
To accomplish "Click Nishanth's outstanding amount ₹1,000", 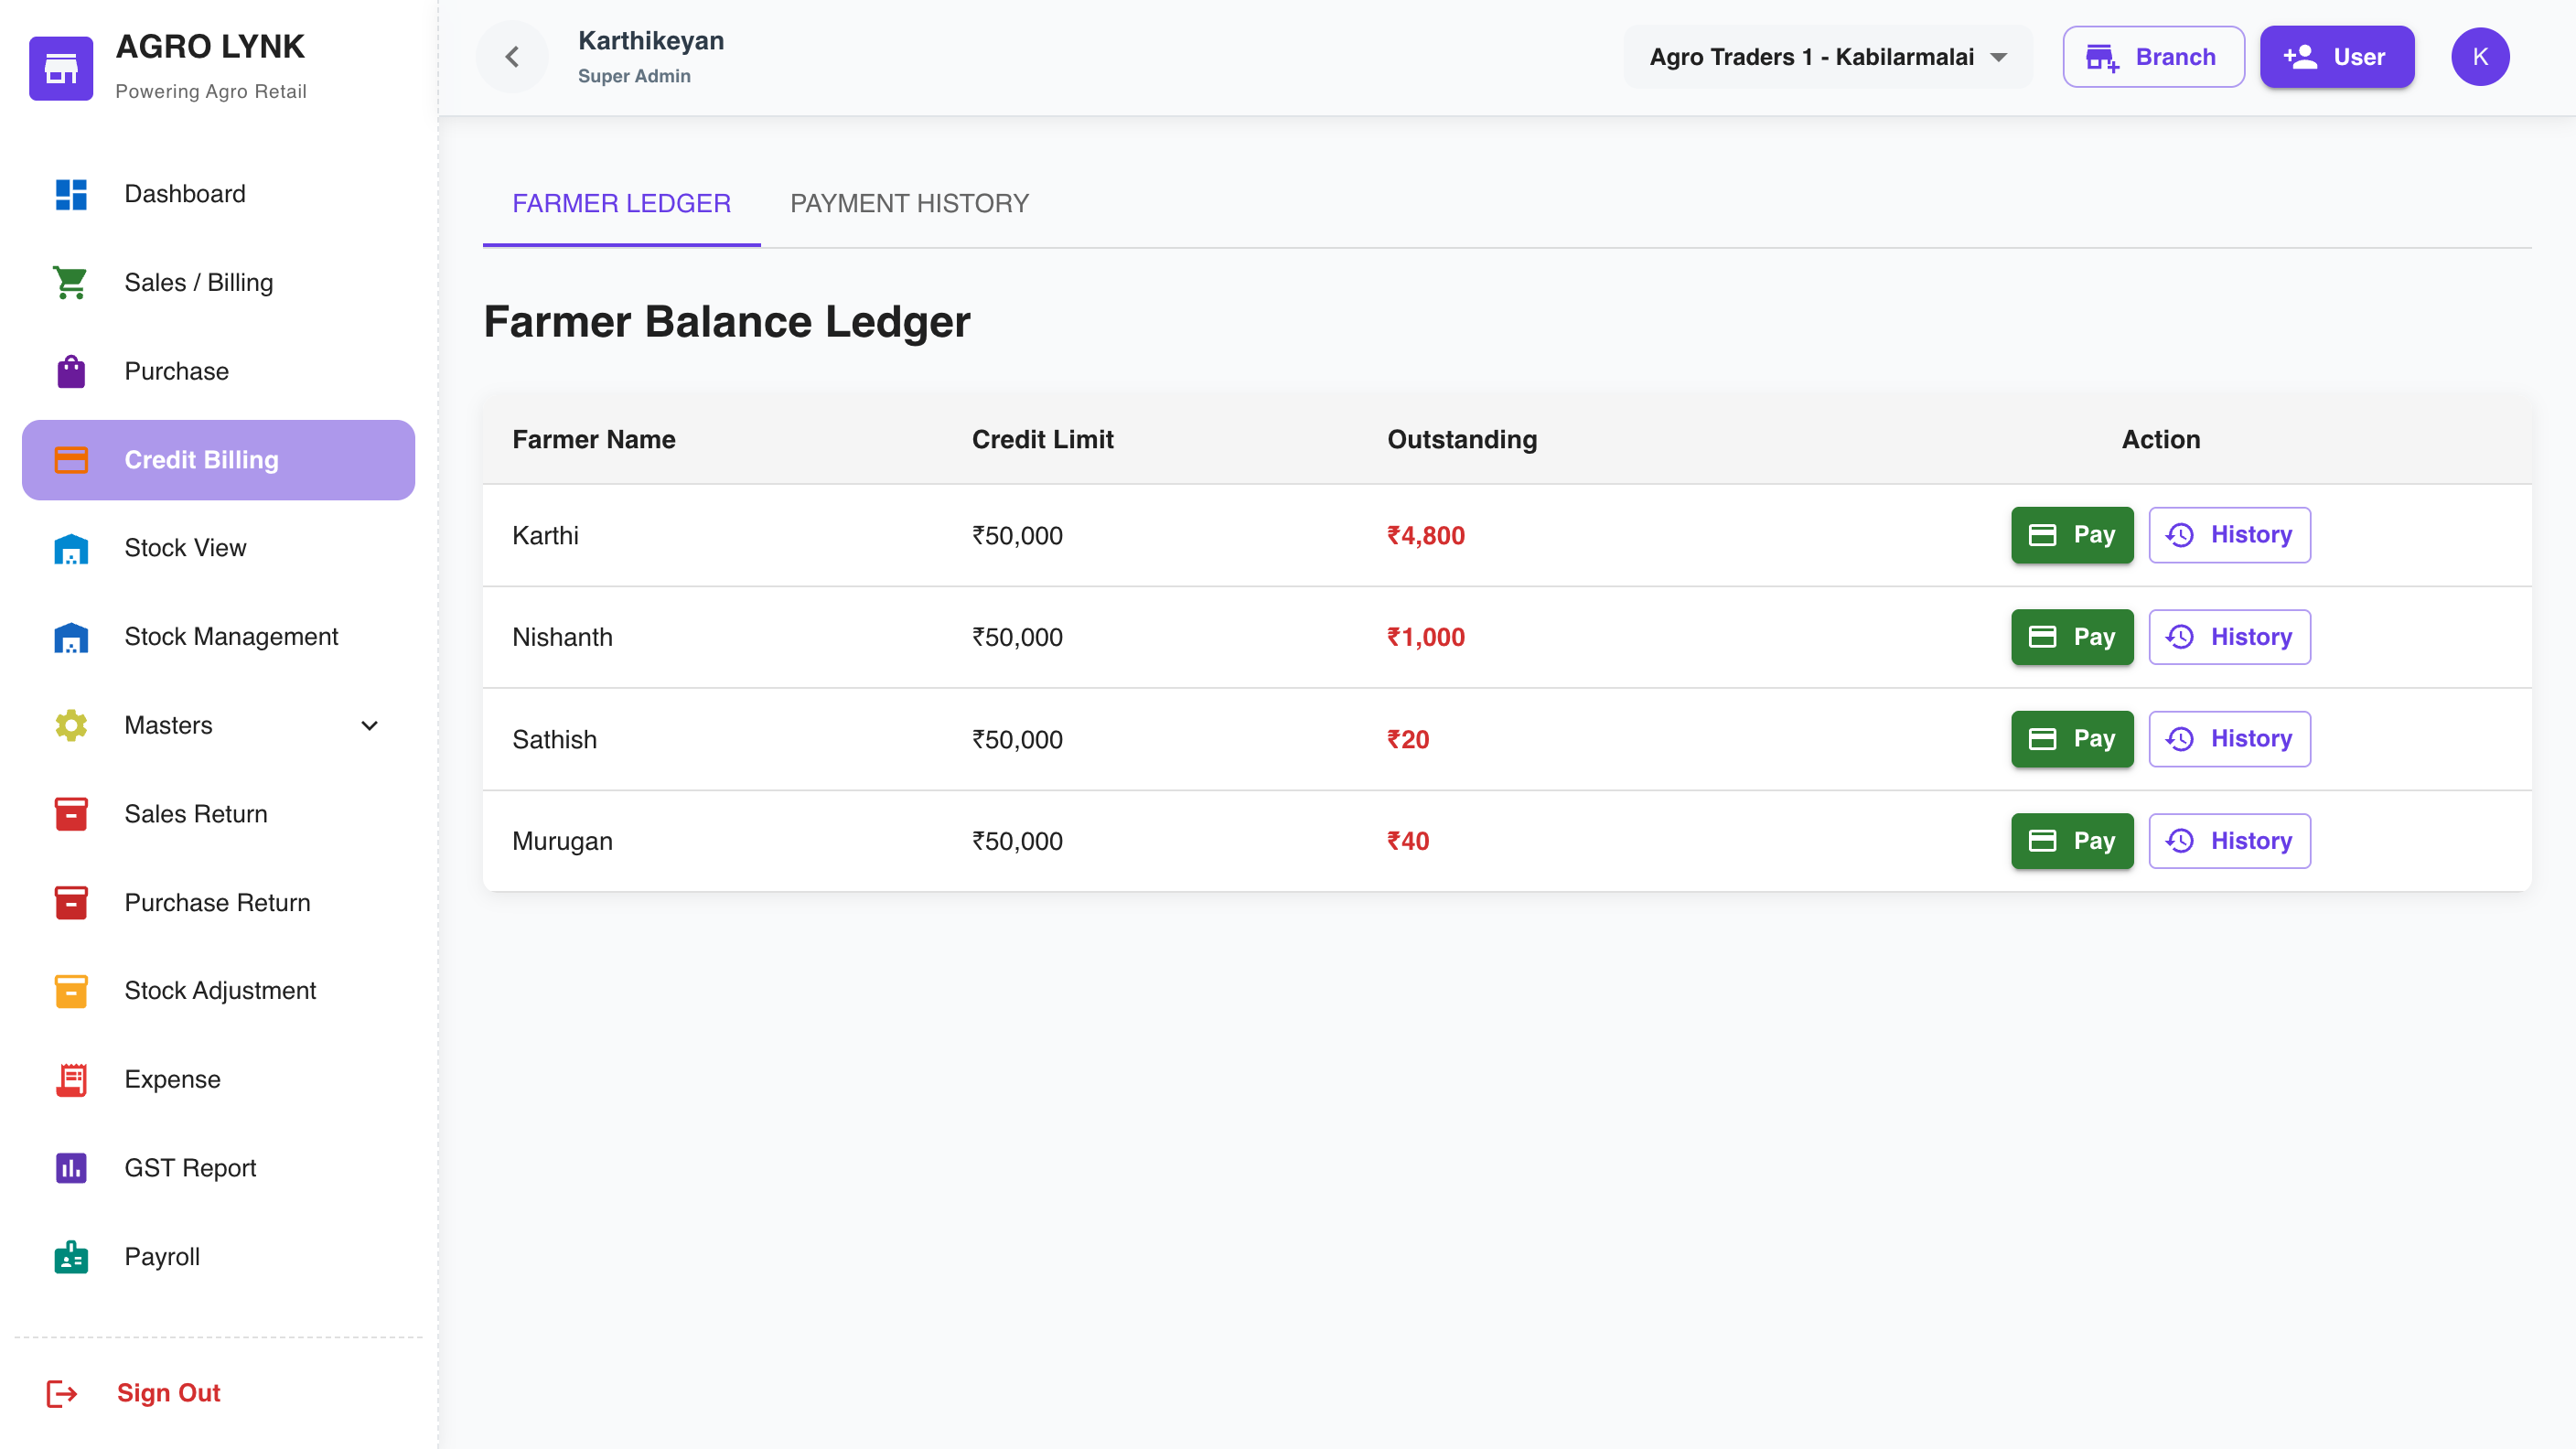I will [1425, 638].
